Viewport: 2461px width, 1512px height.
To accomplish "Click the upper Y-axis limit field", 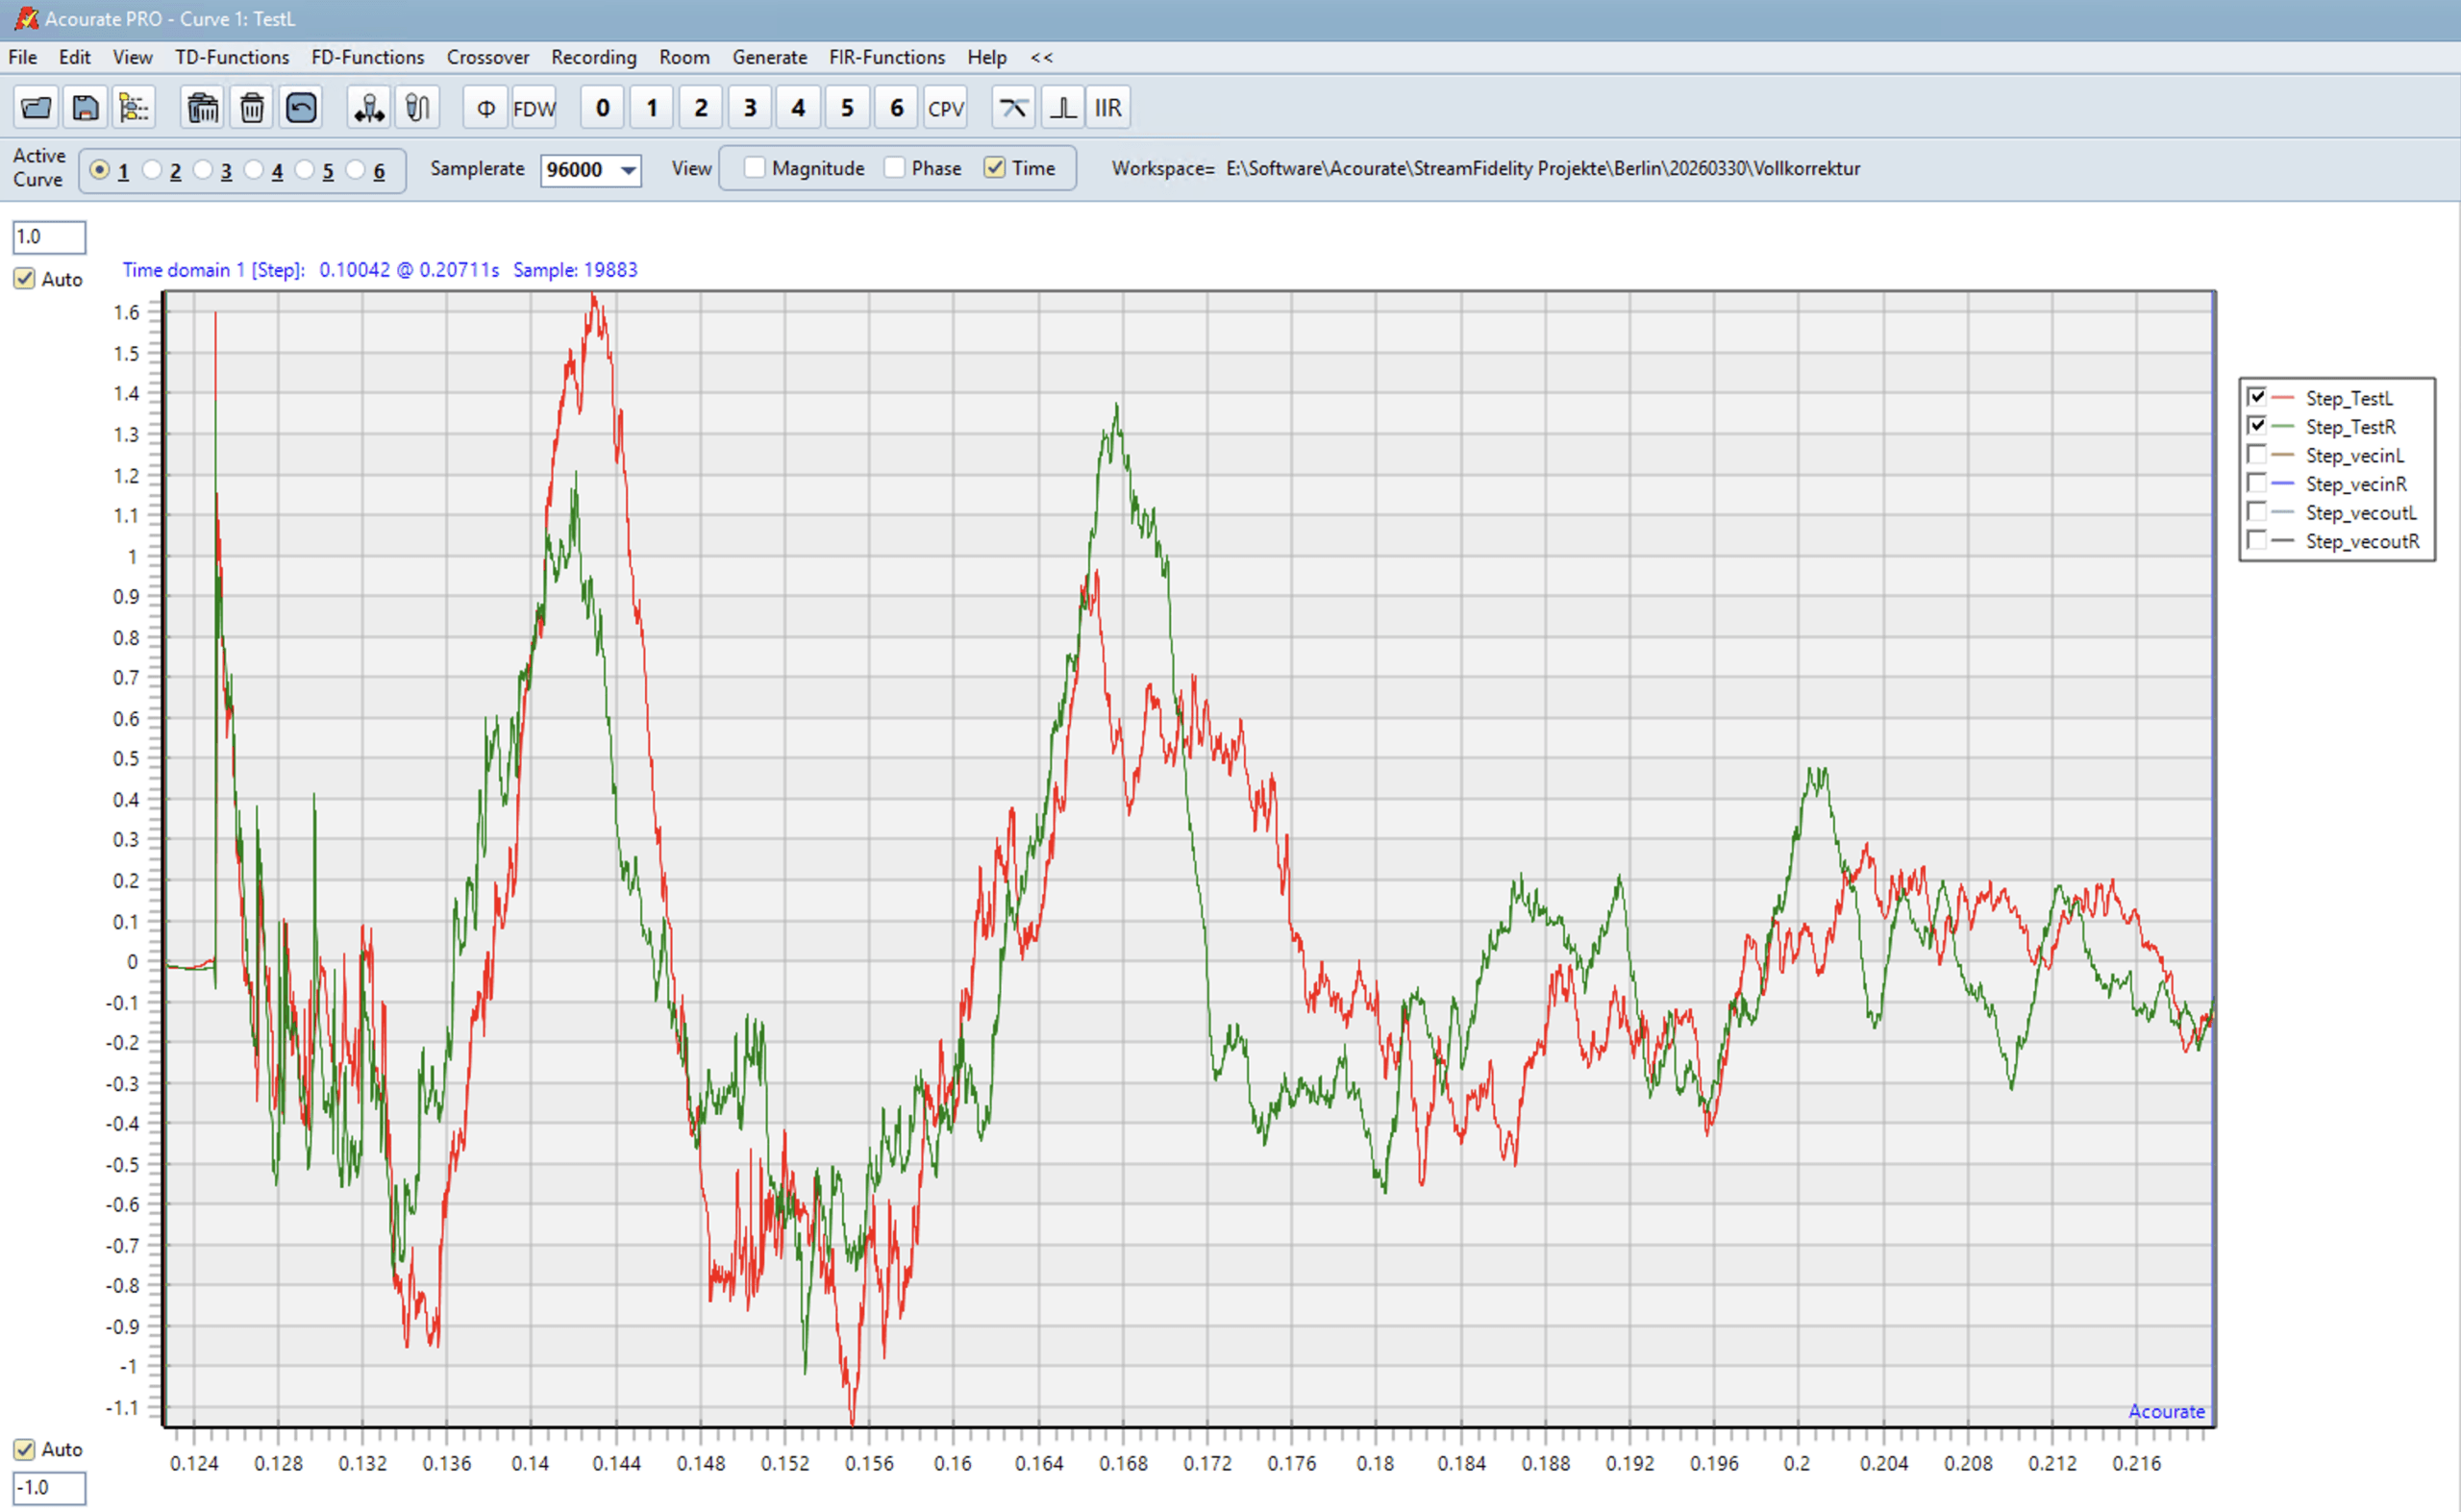I will tap(48, 237).
